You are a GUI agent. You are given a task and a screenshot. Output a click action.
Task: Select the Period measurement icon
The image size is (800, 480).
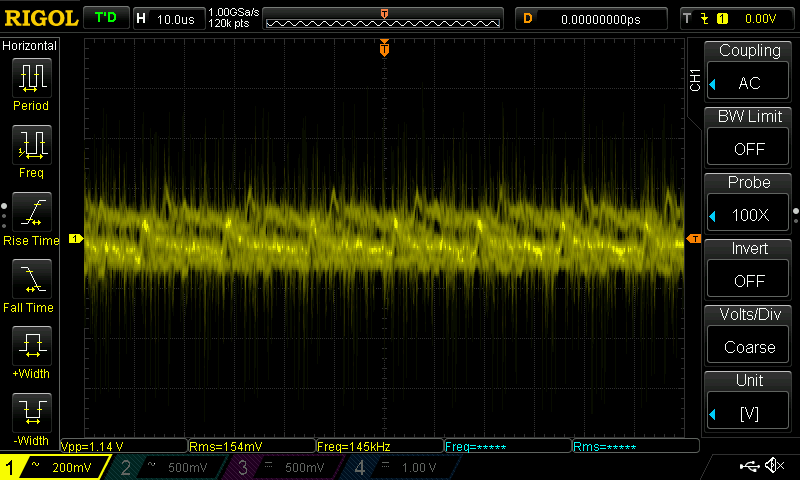point(31,78)
